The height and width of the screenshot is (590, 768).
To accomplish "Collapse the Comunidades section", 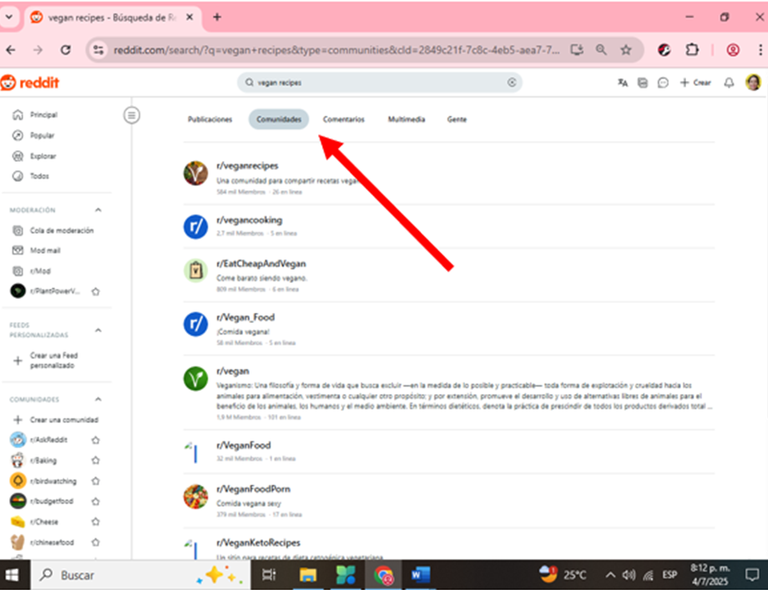I will click(98, 399).
